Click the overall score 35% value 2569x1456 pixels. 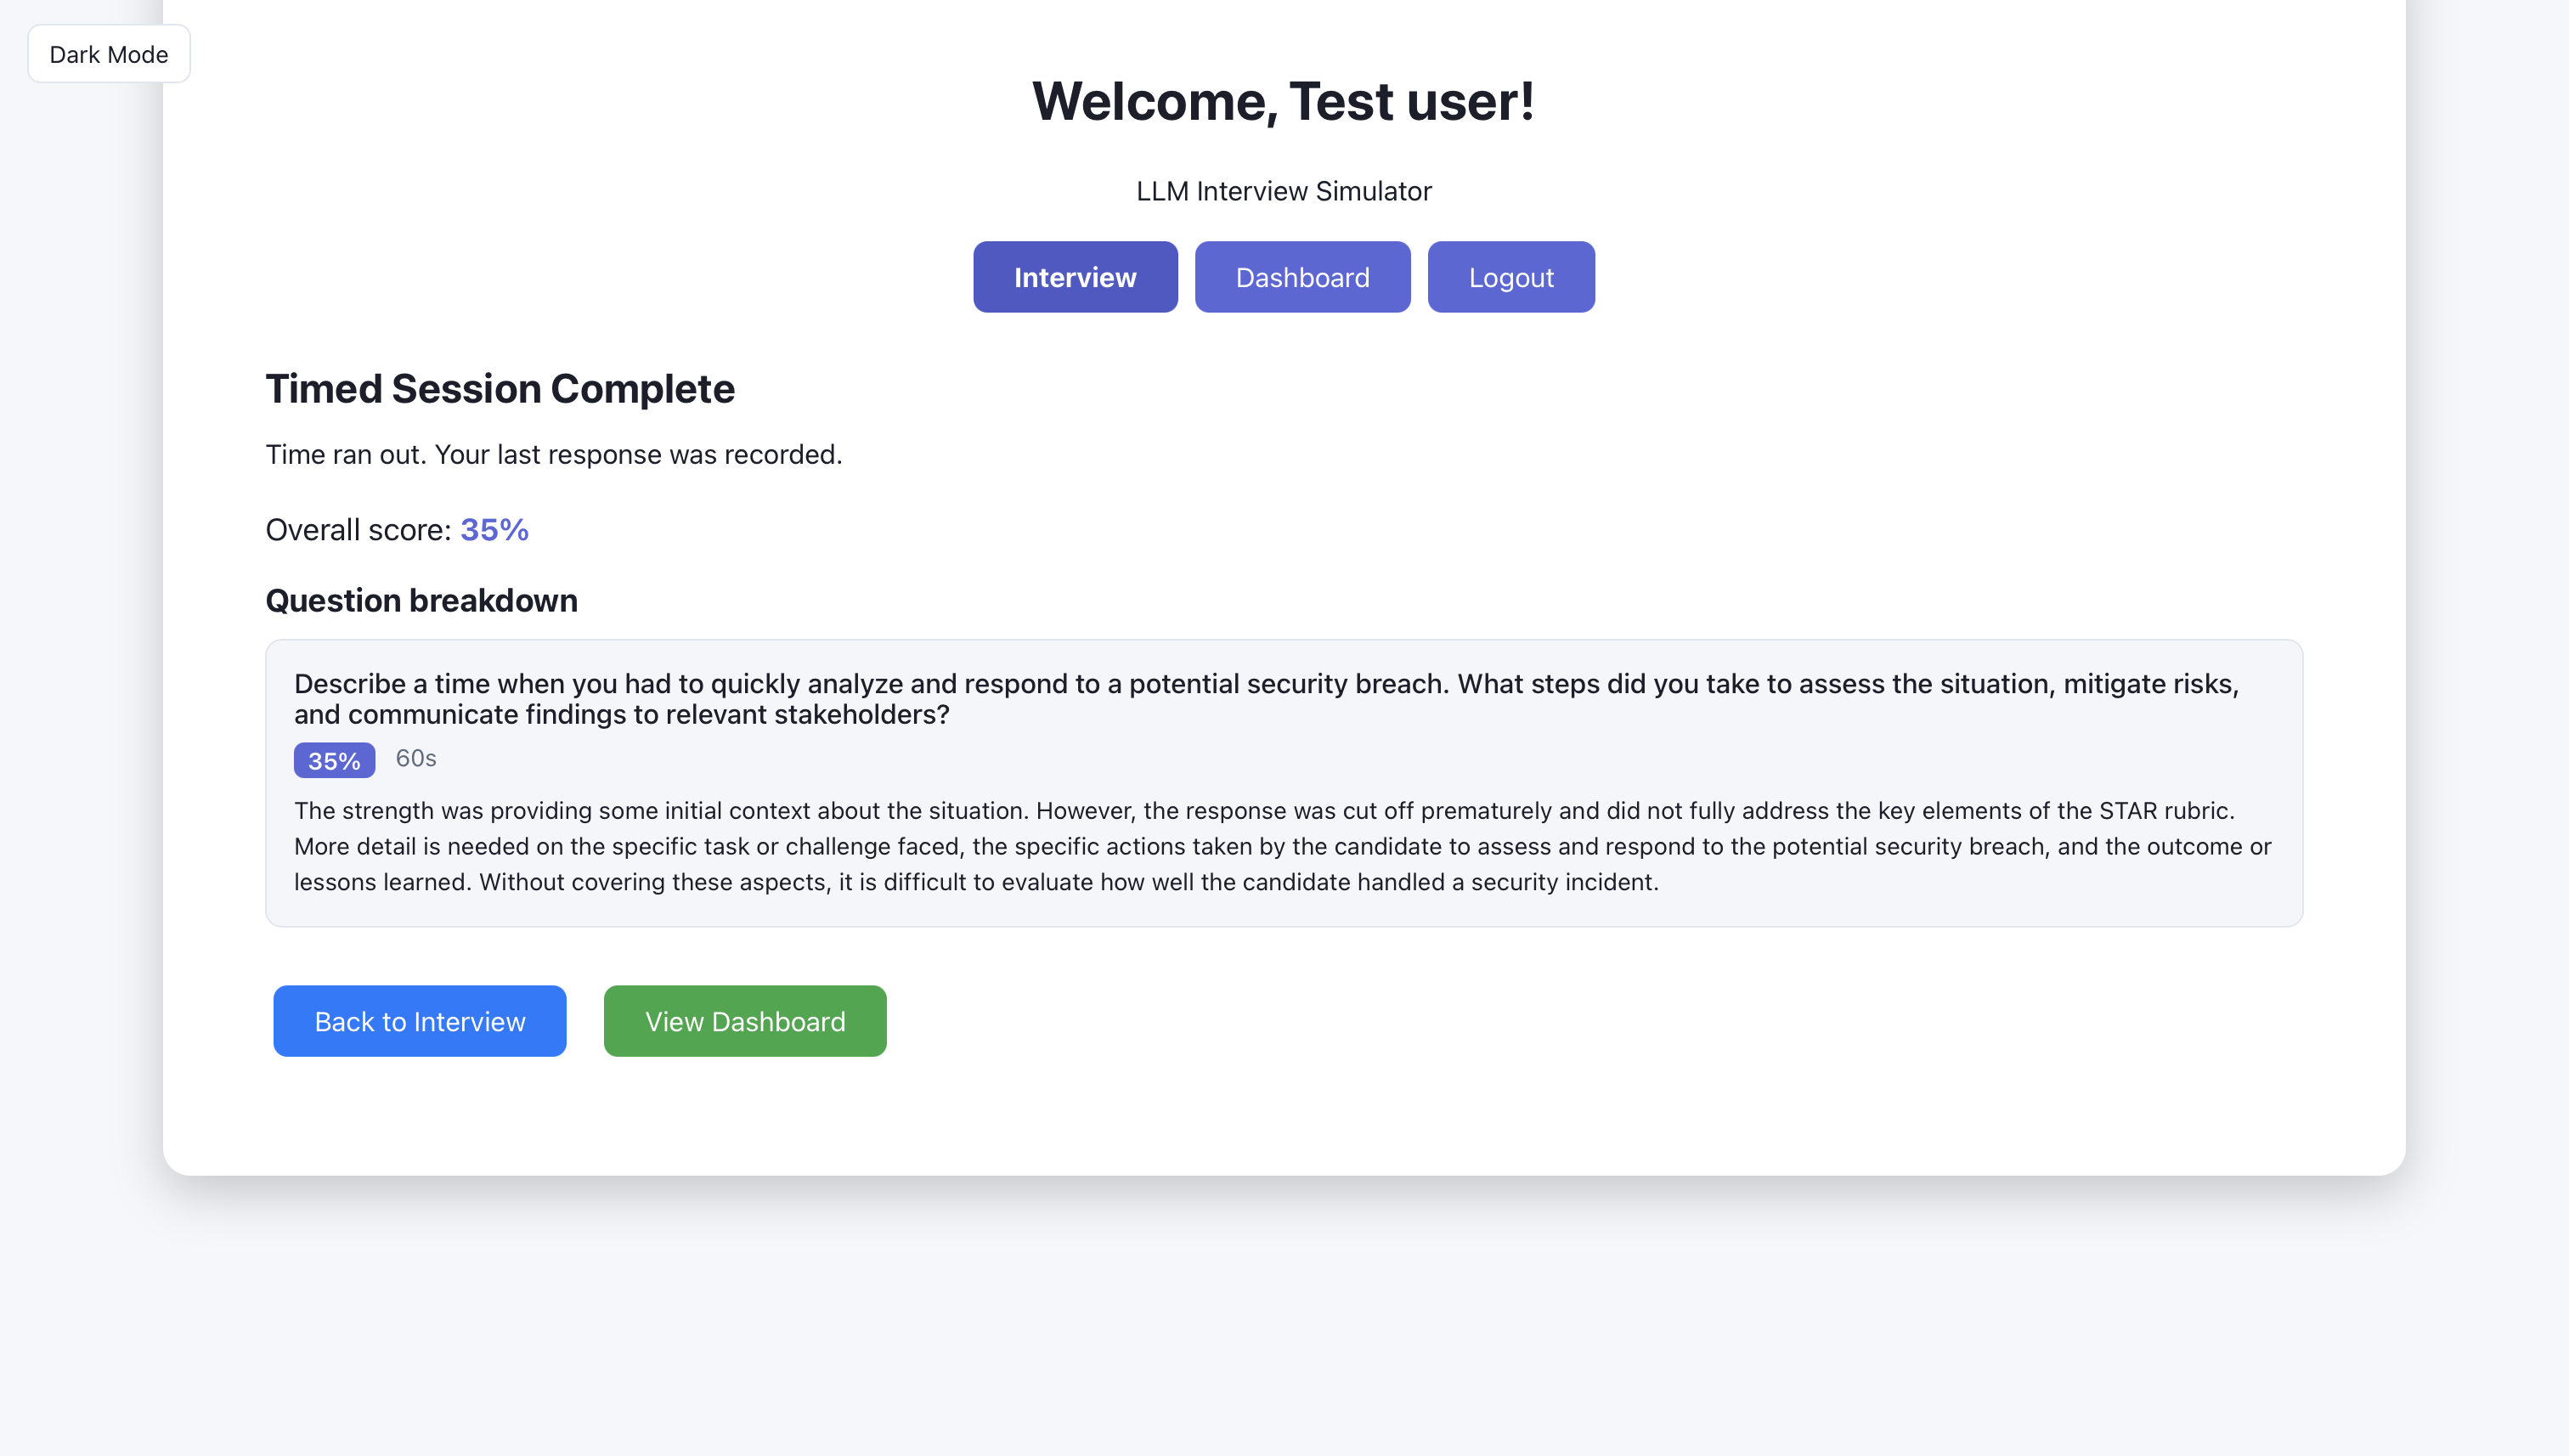click(x=494, y=529)
